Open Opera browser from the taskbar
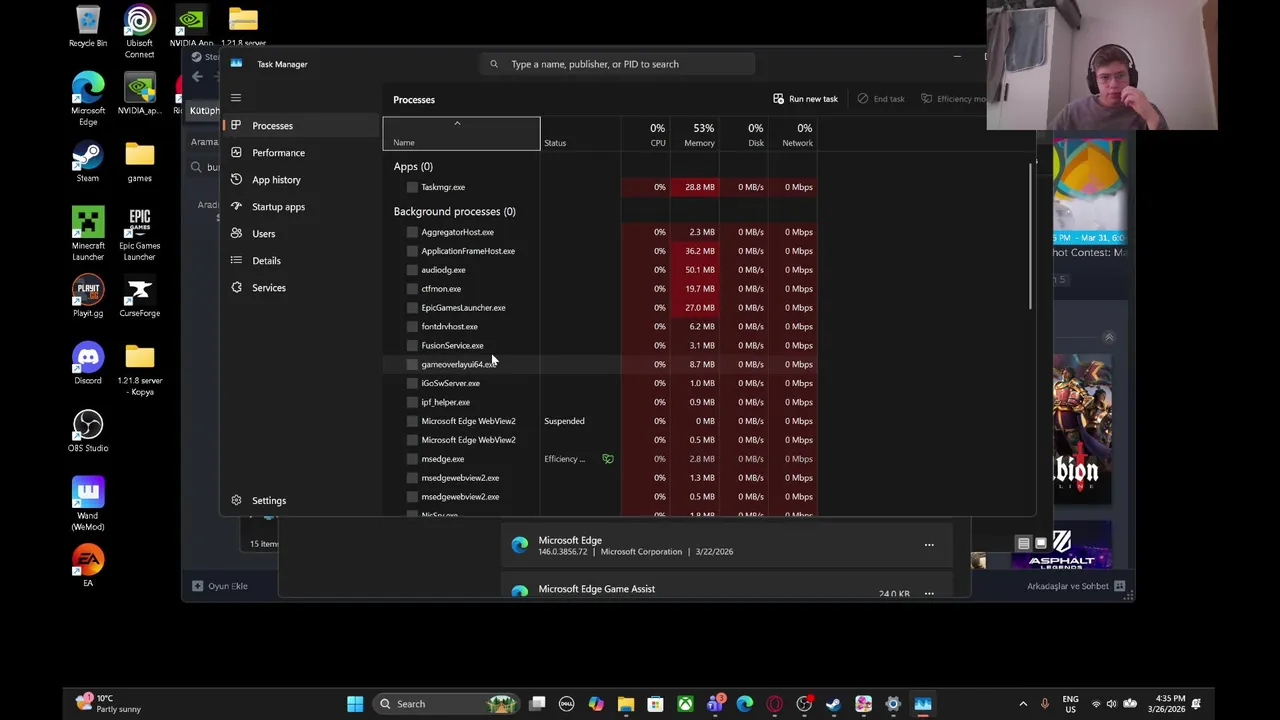Viewport: 1280px width, 720px height. (x=774, y=704)
